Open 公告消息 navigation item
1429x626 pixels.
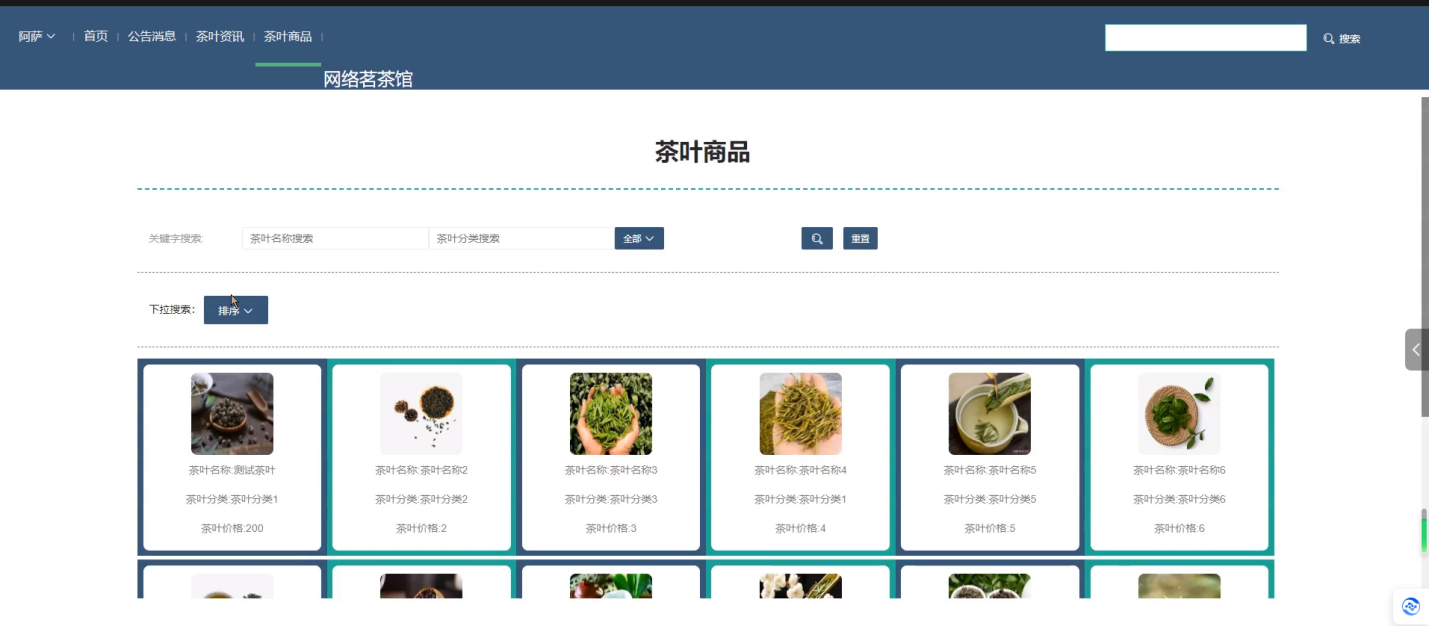(x=152, y=37)
